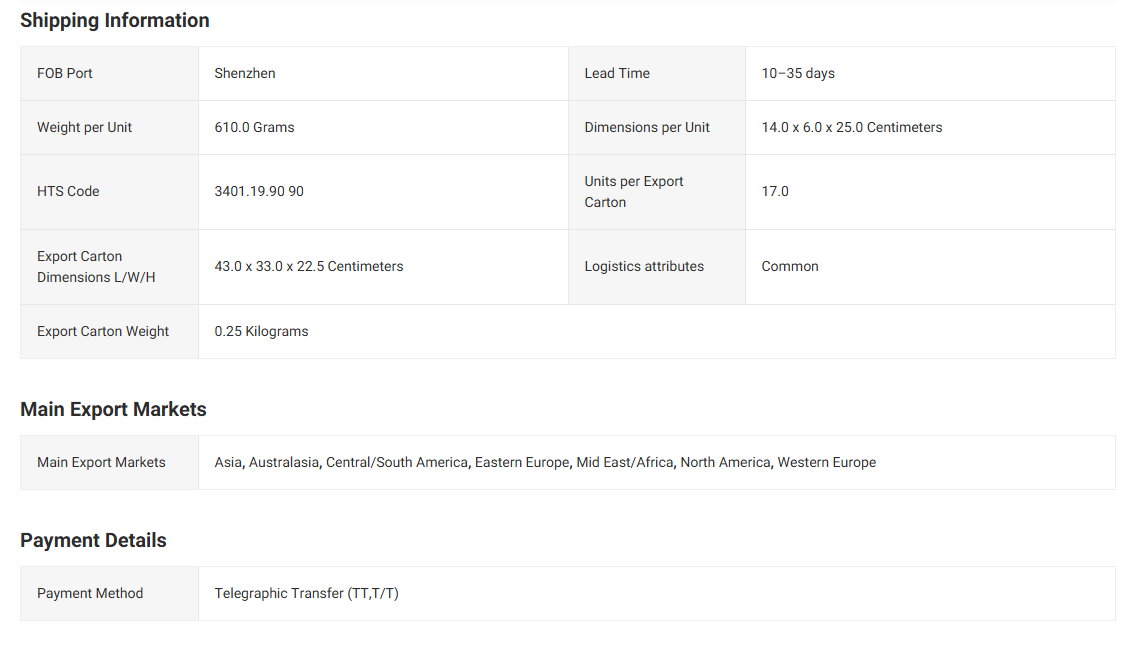The image size is (1136, 645).
Task: Select the Dimensions per Unit label
Action: pos(647,127)
